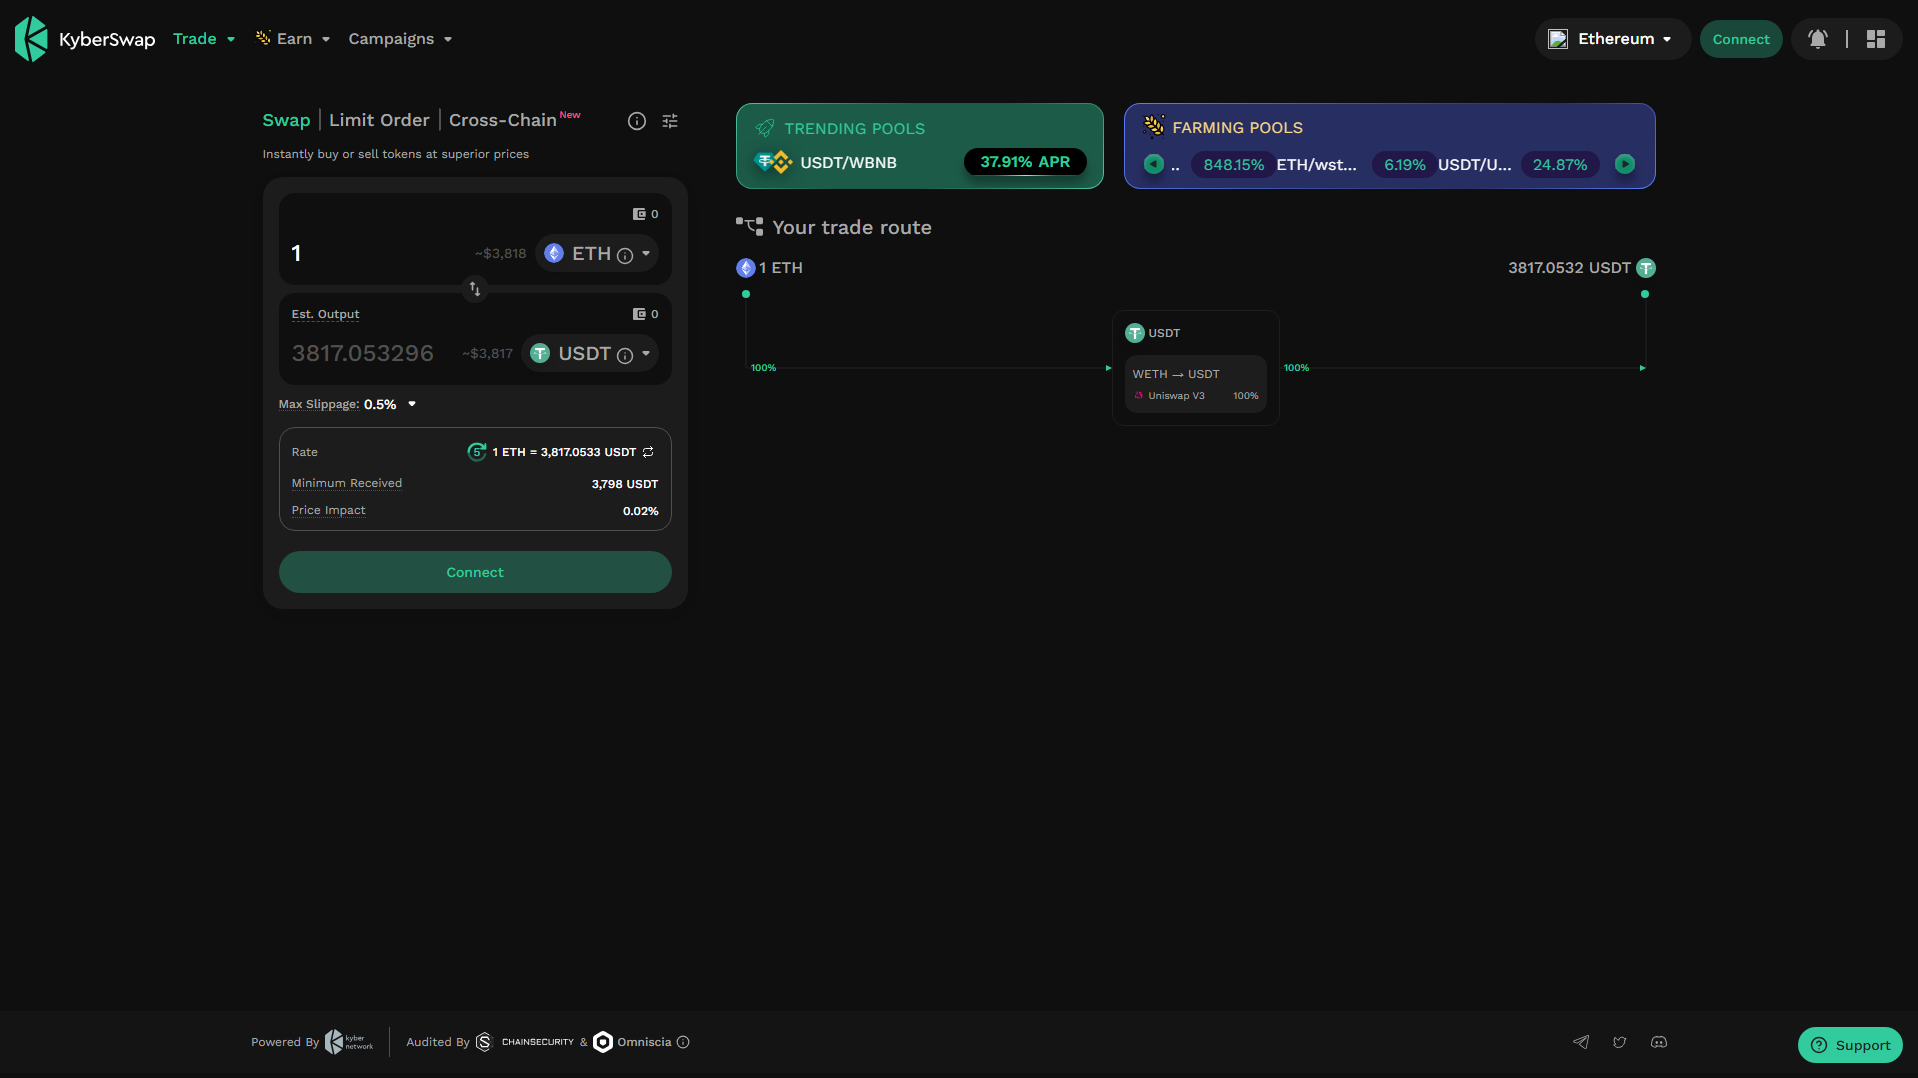Click the USDT icon at route end
1918x1078 pixels.
[1646, 268]
